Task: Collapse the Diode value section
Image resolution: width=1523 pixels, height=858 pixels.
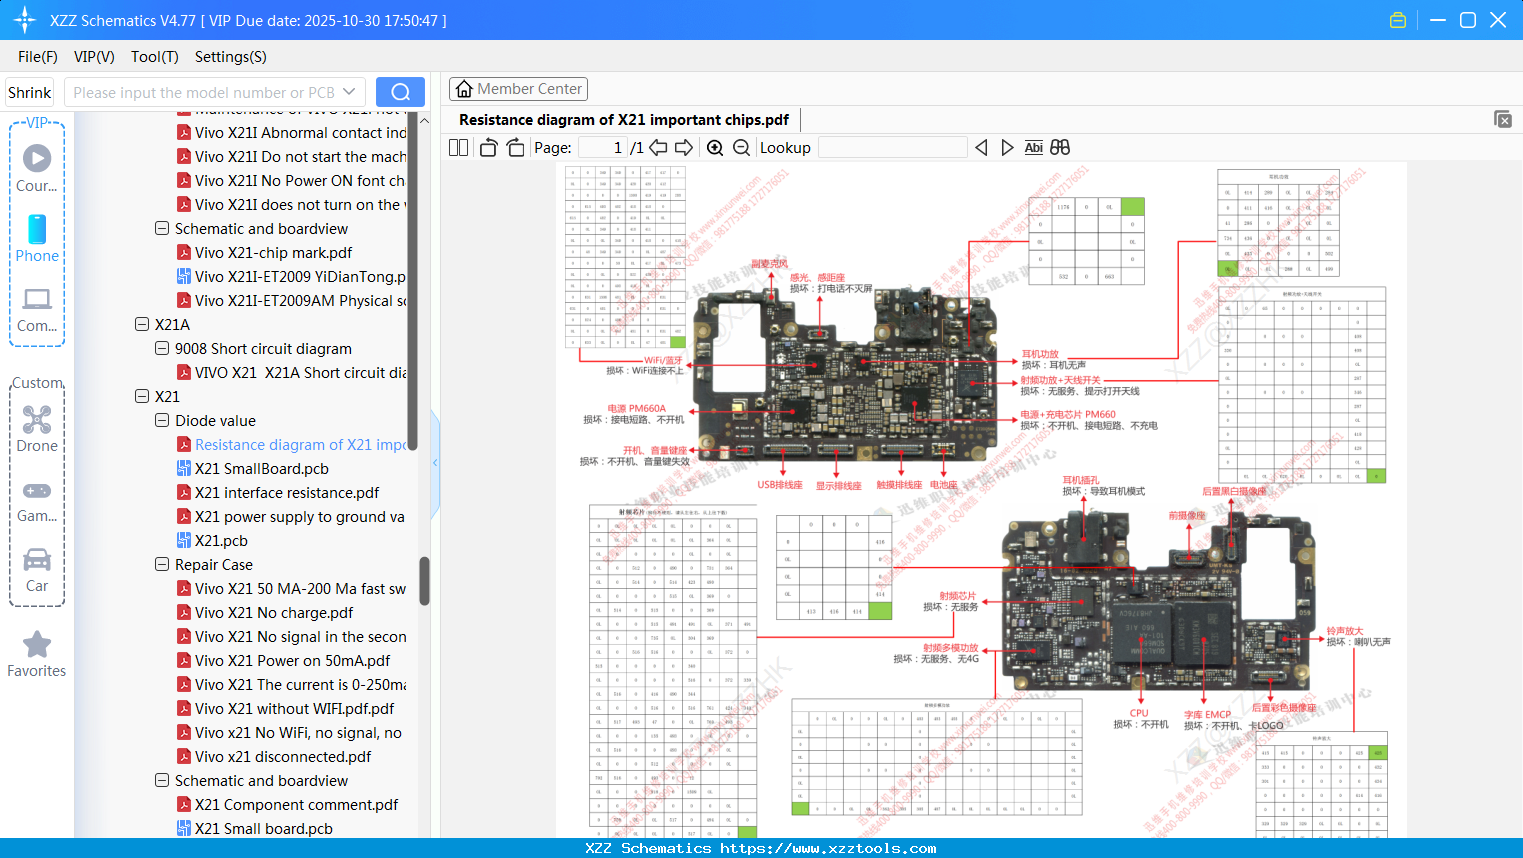Action: (x=161, y=420)
